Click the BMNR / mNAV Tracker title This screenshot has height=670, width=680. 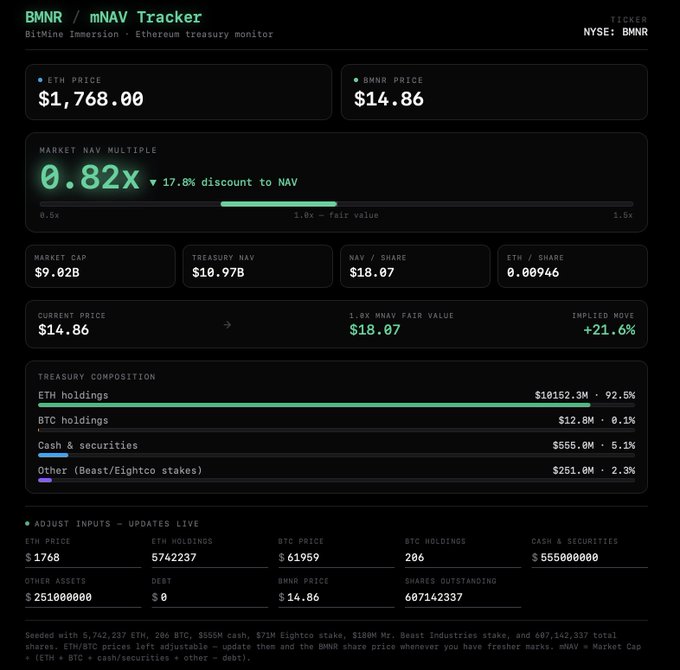tap(114, 17)
